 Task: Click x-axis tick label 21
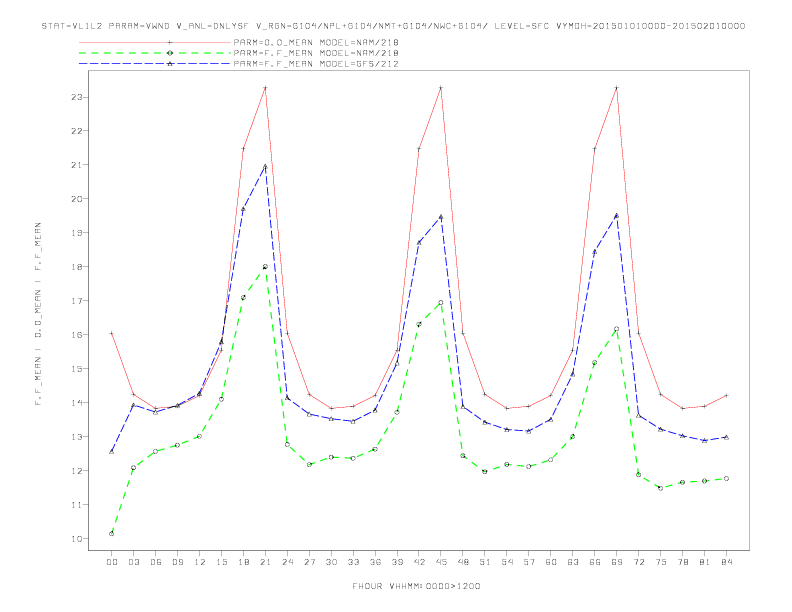coord(265,562)
